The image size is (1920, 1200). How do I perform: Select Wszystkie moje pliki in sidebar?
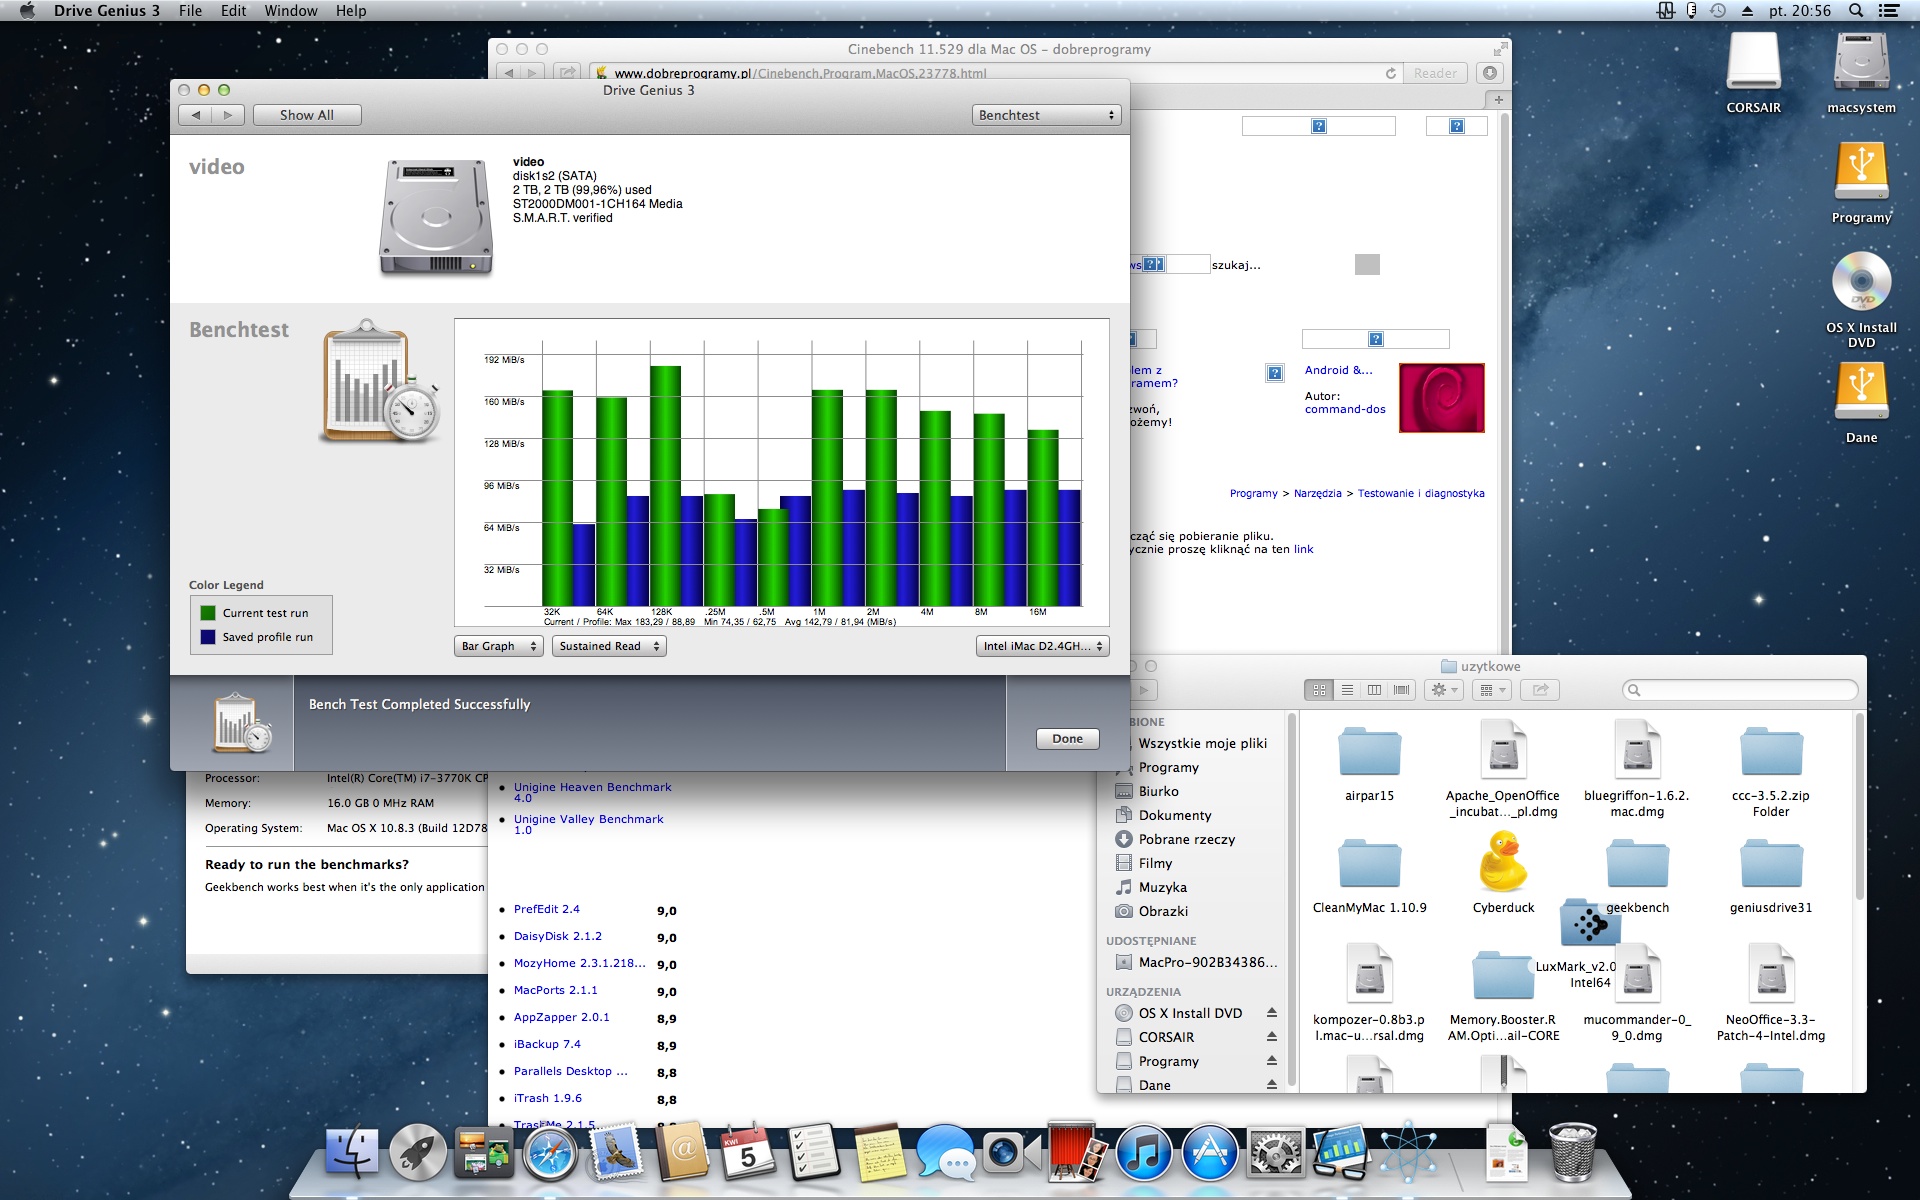[1202, 743]
